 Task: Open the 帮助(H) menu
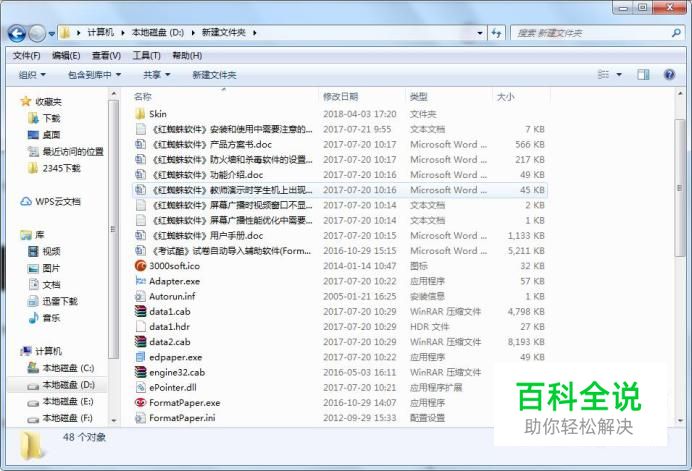click(x=187, y=56)
